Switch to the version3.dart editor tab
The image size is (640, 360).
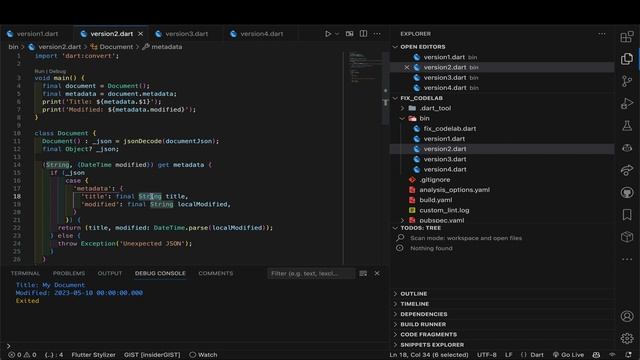[186, 34]
